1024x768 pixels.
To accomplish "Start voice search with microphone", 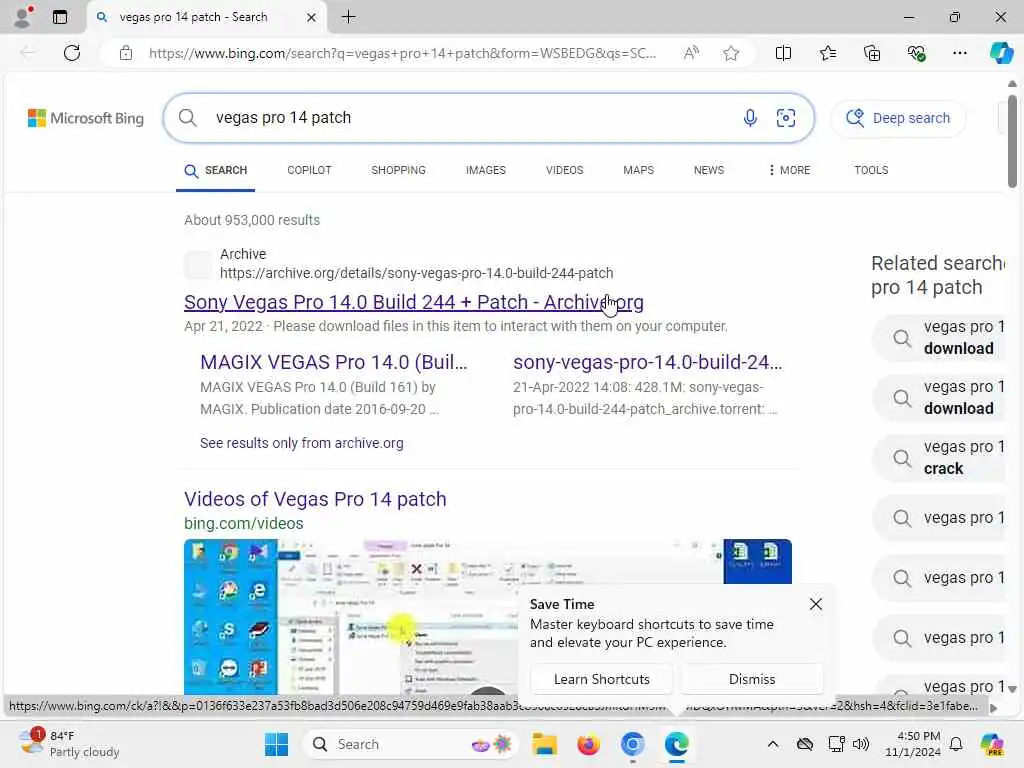I will [x=750, y=118].
